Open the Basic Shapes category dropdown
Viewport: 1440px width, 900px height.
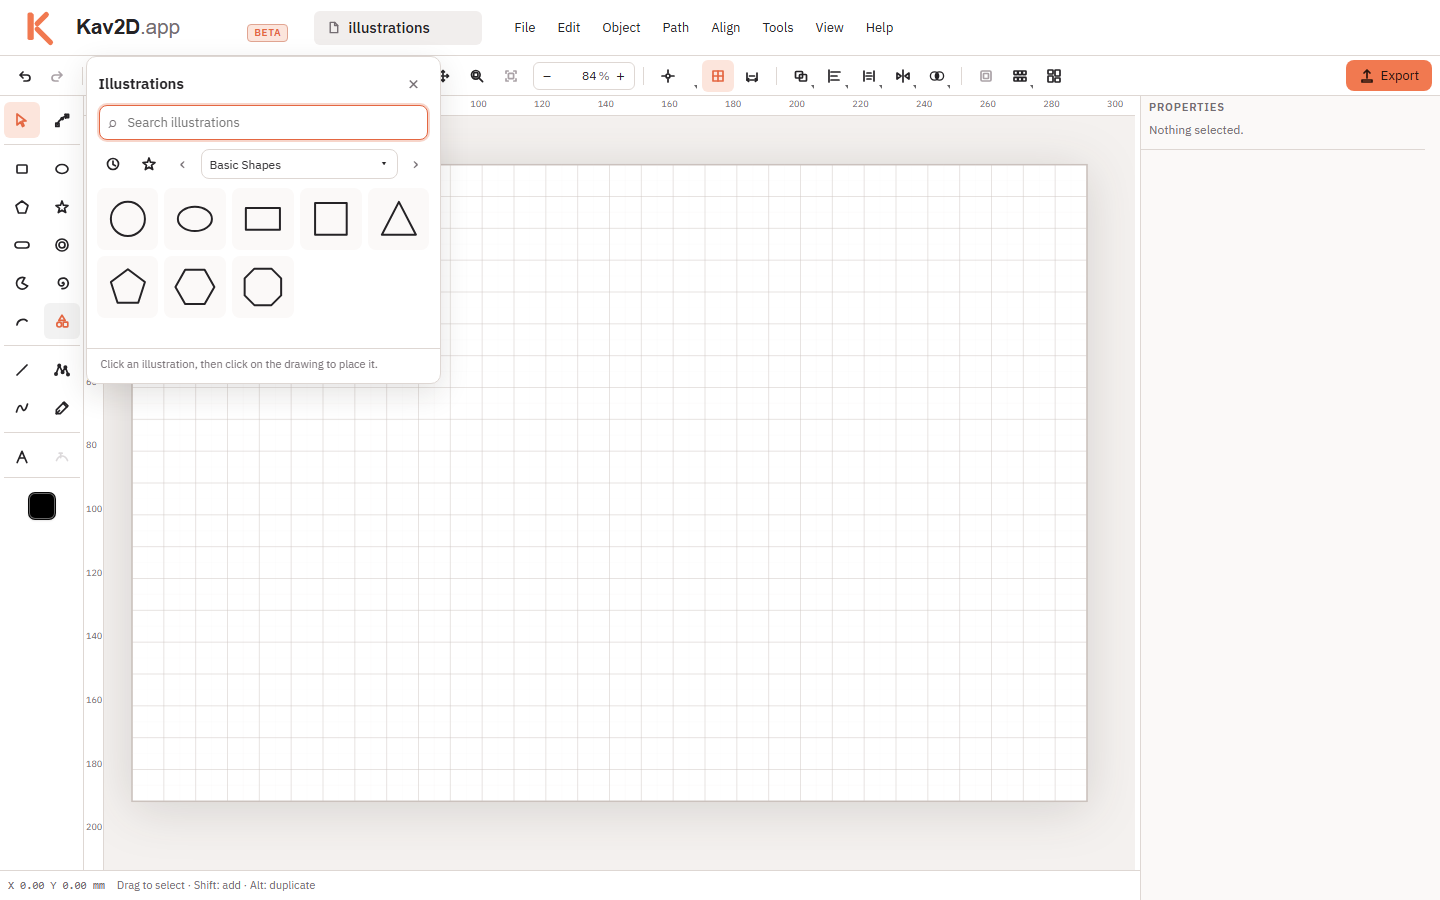[x=299, y=164]
